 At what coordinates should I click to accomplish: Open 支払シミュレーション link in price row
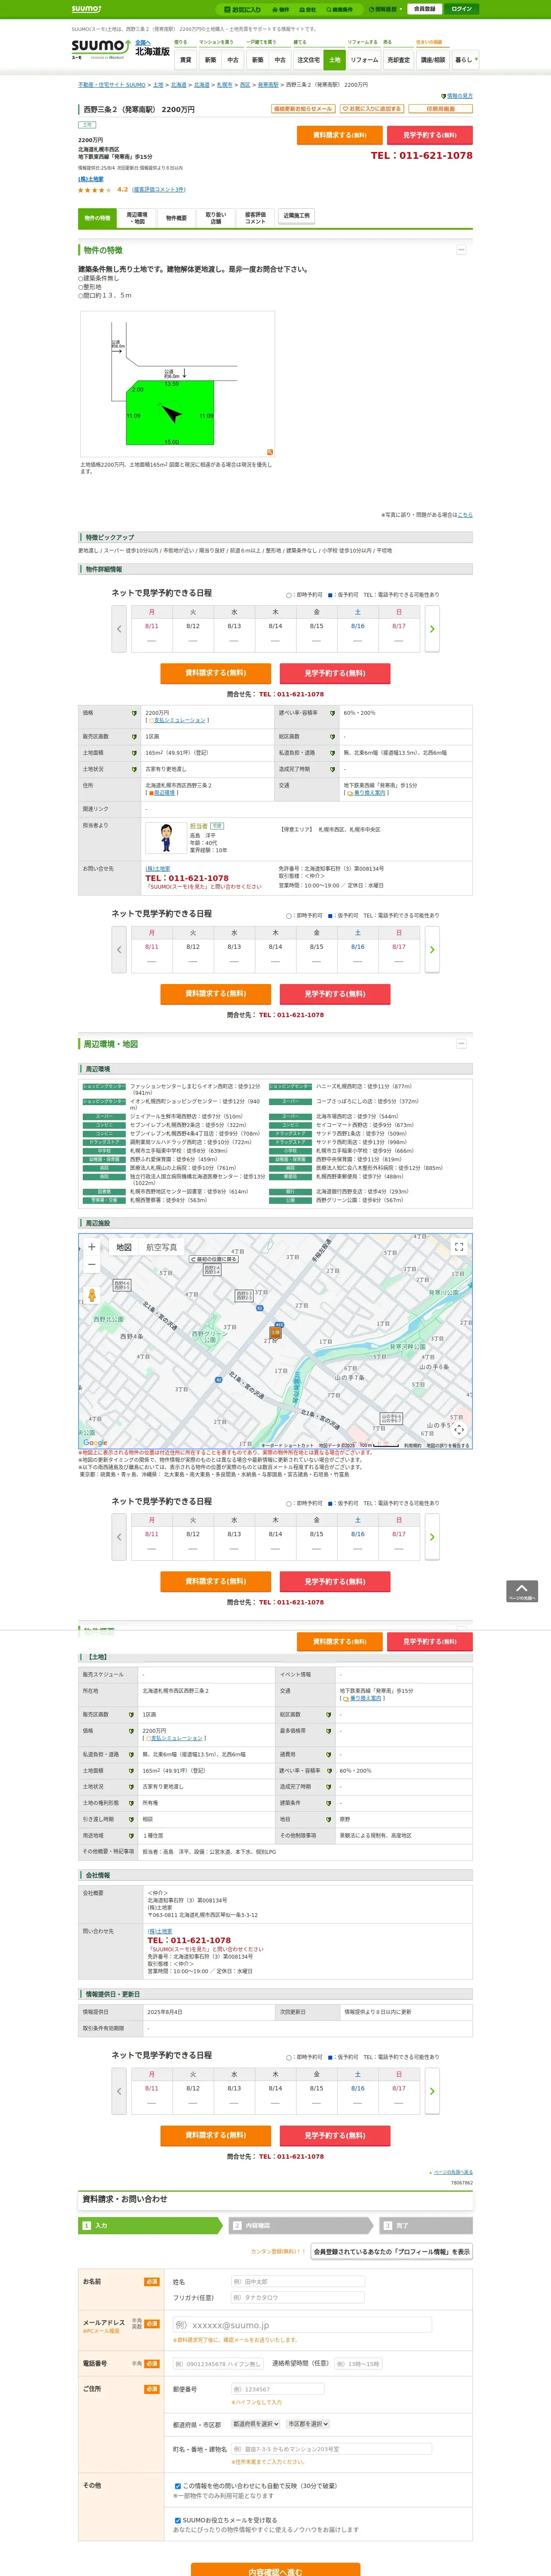tap(179, 720)
